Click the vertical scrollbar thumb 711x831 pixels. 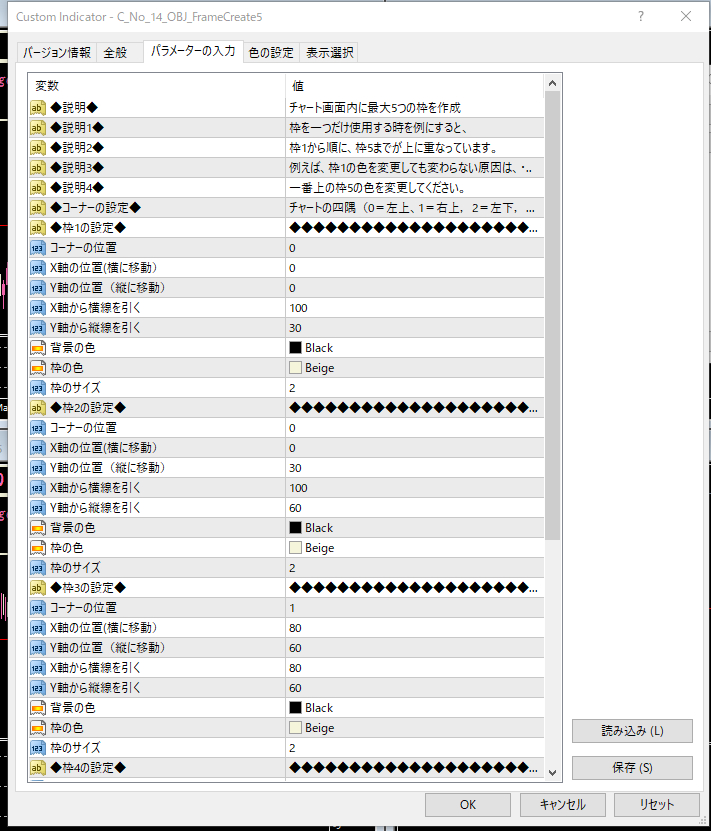point(552,316)
